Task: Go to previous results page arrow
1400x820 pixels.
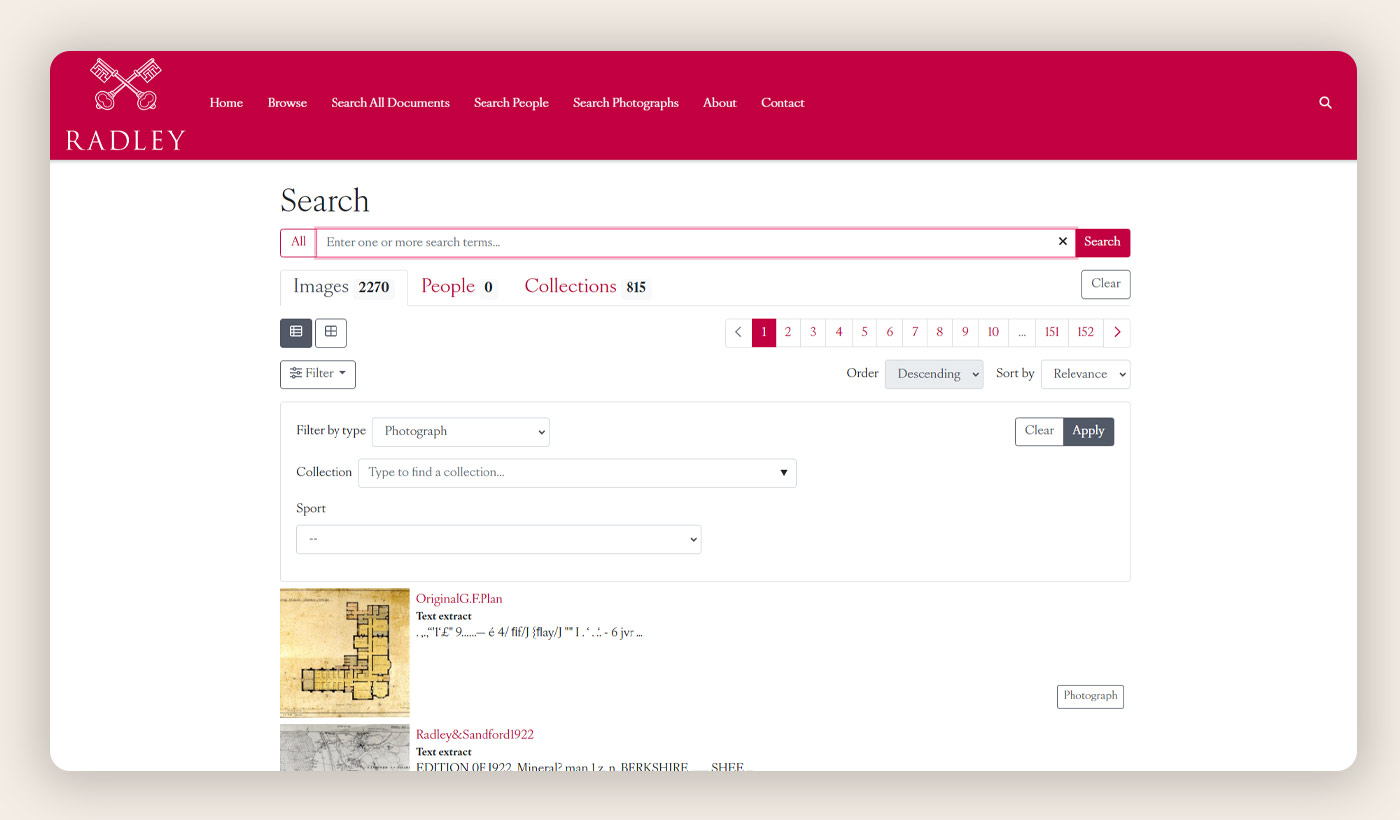Action: pyautogui.click(x=738, y=333)
